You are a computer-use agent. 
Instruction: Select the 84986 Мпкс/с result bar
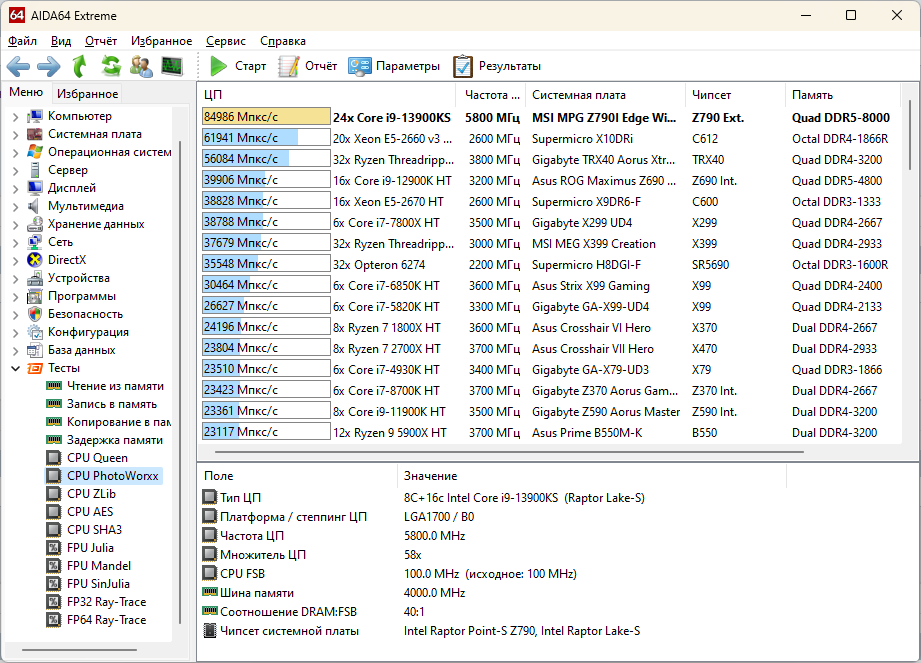click(x=266, y=117)
